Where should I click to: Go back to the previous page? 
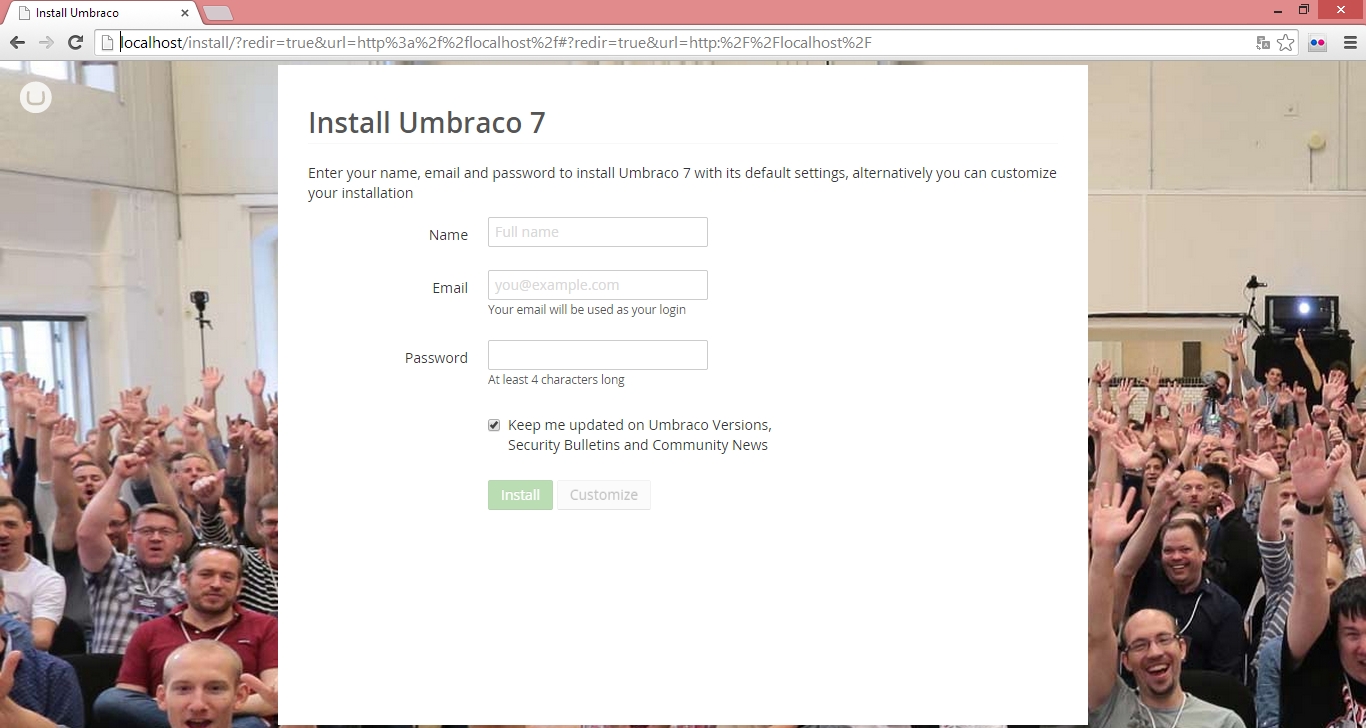pos(17,42)
